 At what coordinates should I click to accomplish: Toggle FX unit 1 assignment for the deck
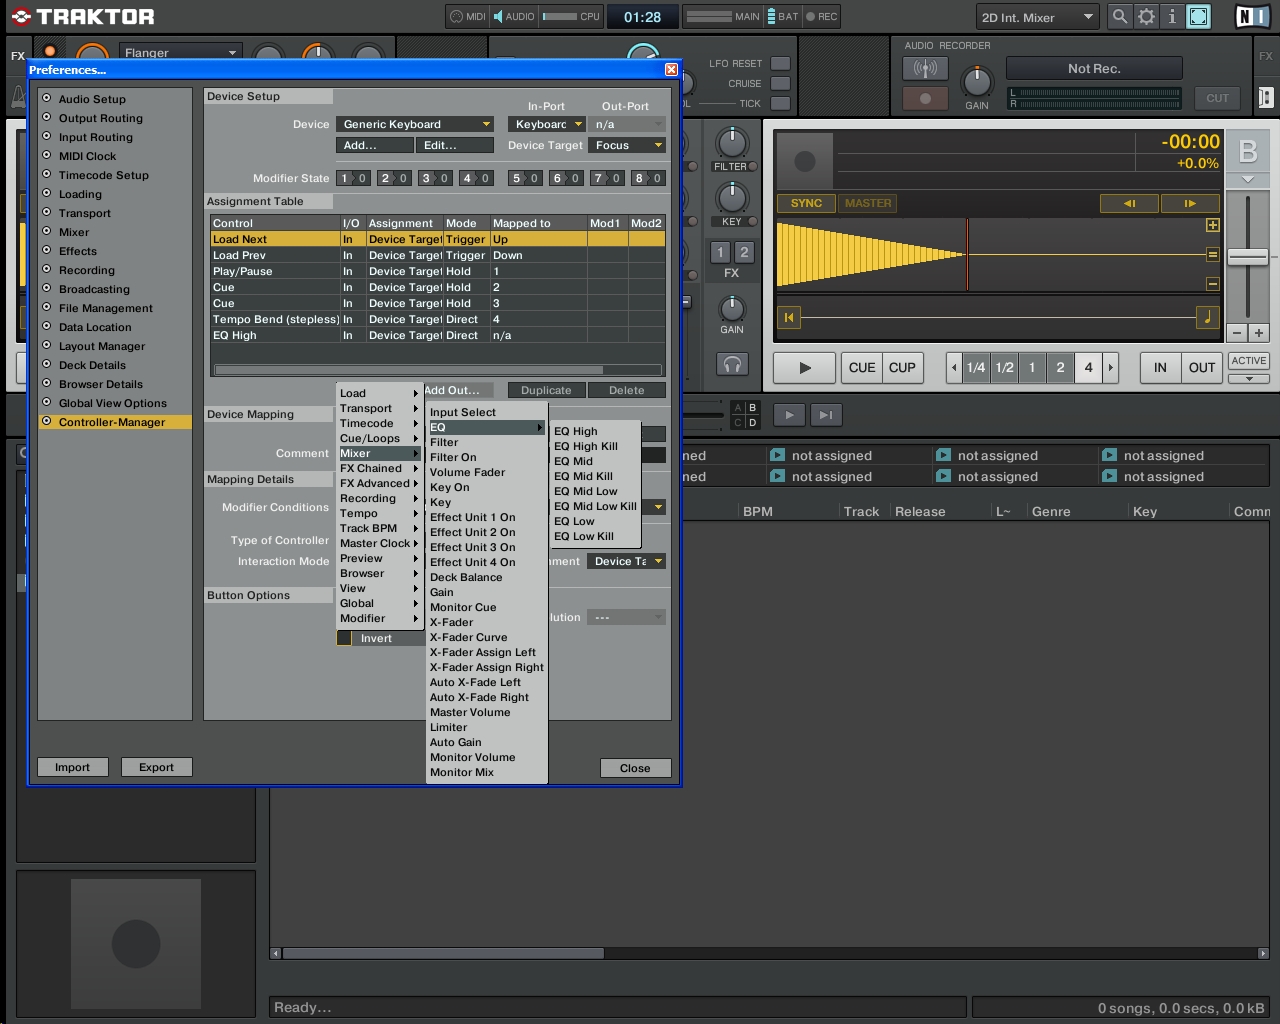click(720, 252)
